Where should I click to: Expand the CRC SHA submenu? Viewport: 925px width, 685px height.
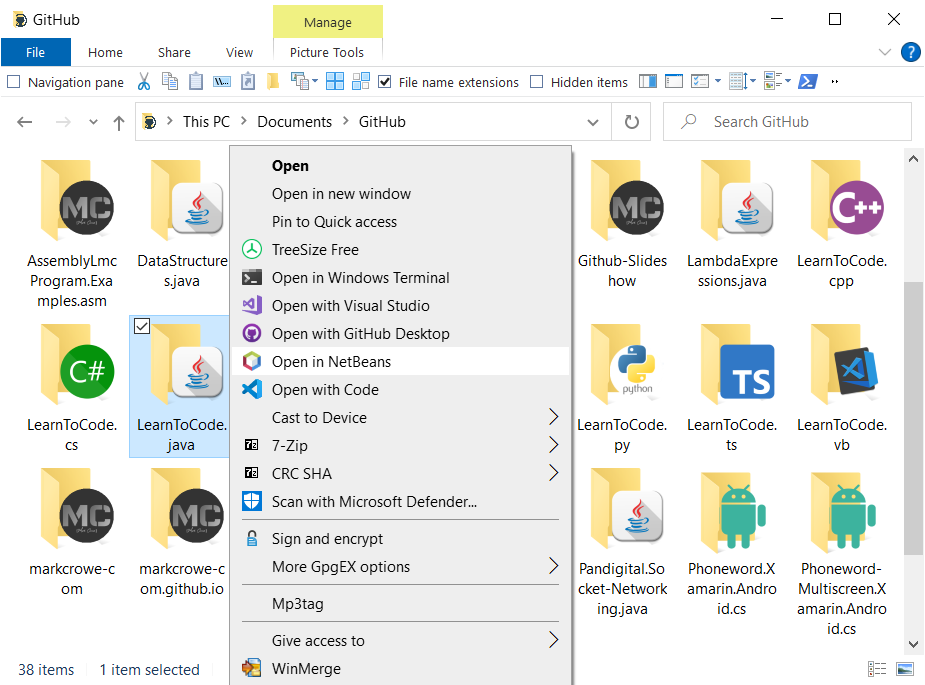[553, 473]
